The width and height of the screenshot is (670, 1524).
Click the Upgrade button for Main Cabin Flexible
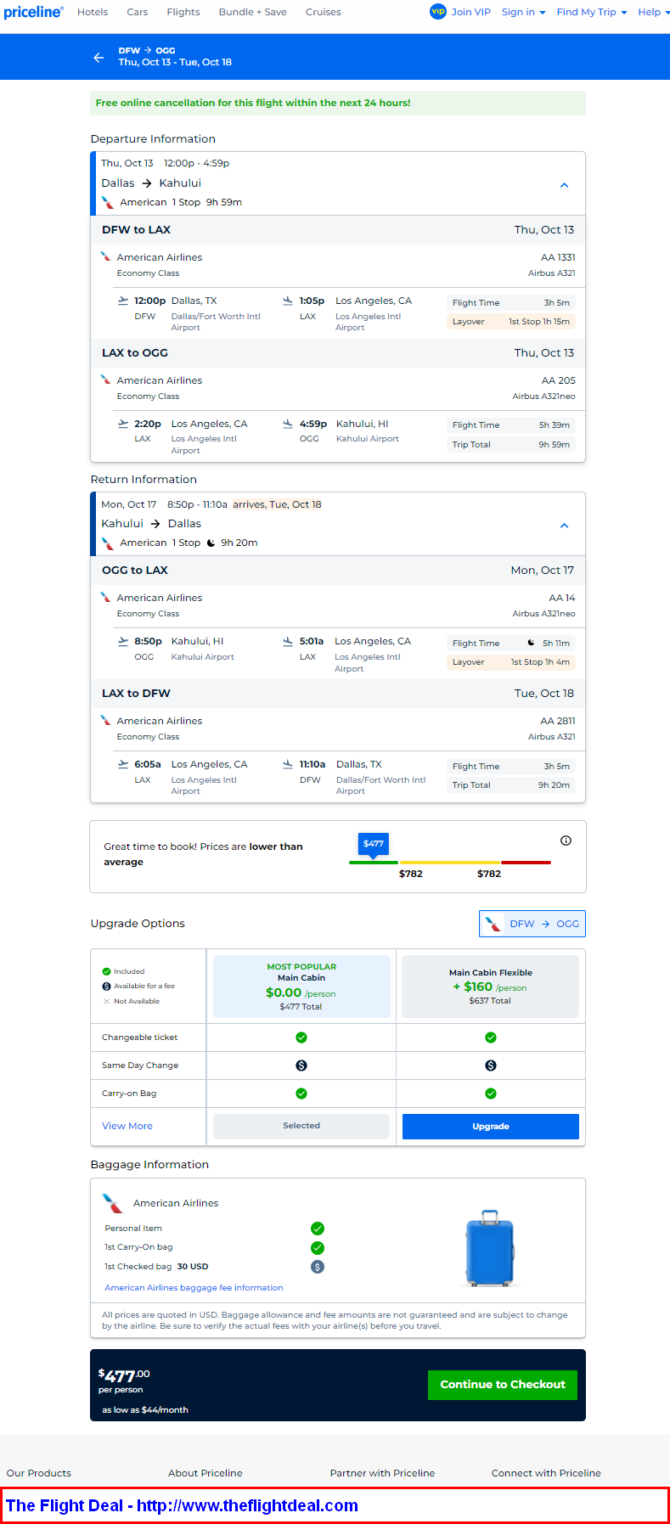(490, 1126)
